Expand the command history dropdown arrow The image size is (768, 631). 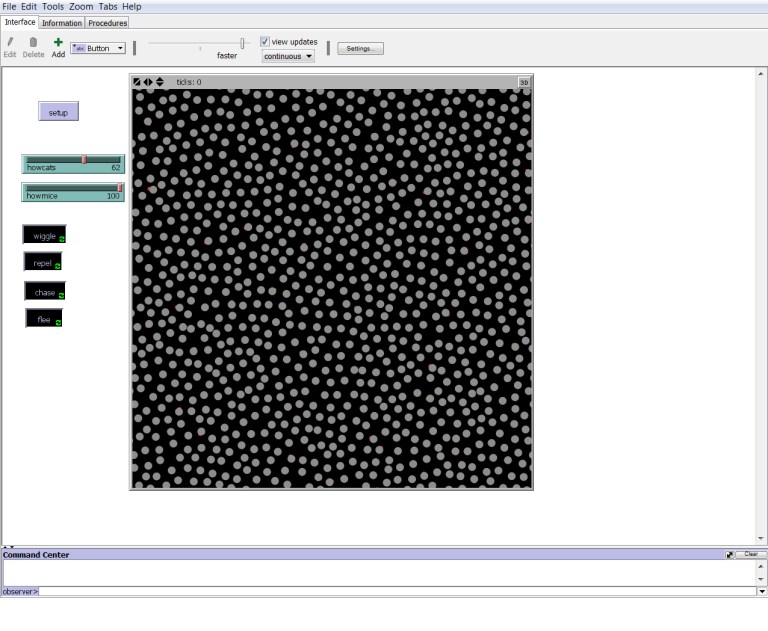(x=761, y=592)
